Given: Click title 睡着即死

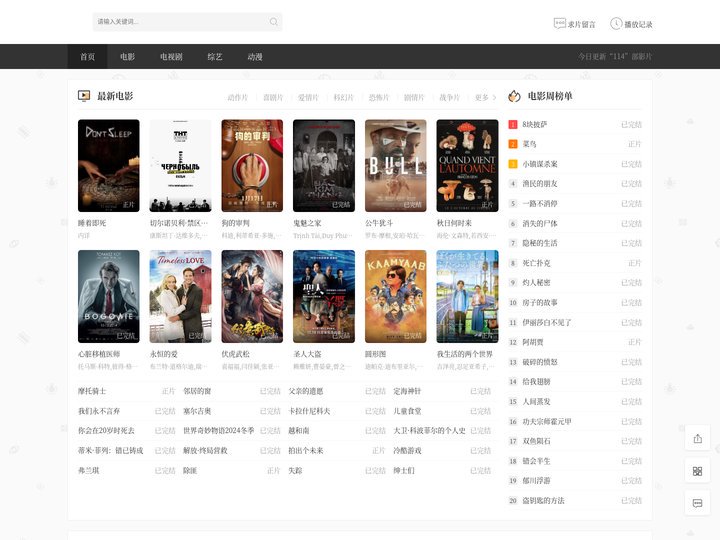Looking at the screenshot, I should click(92, 223).
